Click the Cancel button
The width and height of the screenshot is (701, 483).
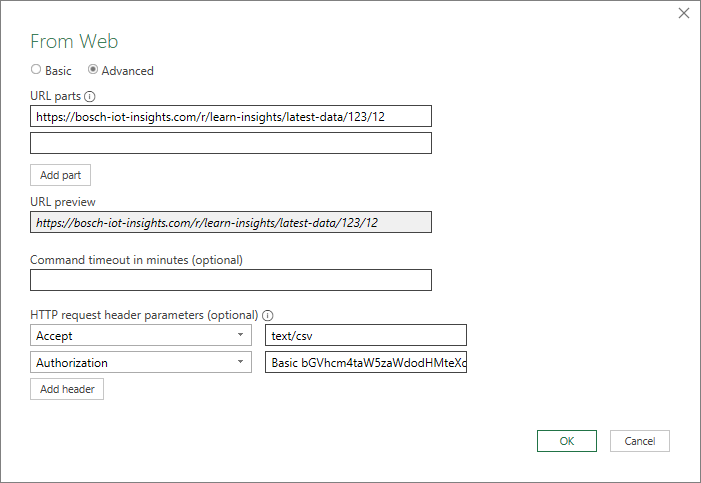point(639,441)
